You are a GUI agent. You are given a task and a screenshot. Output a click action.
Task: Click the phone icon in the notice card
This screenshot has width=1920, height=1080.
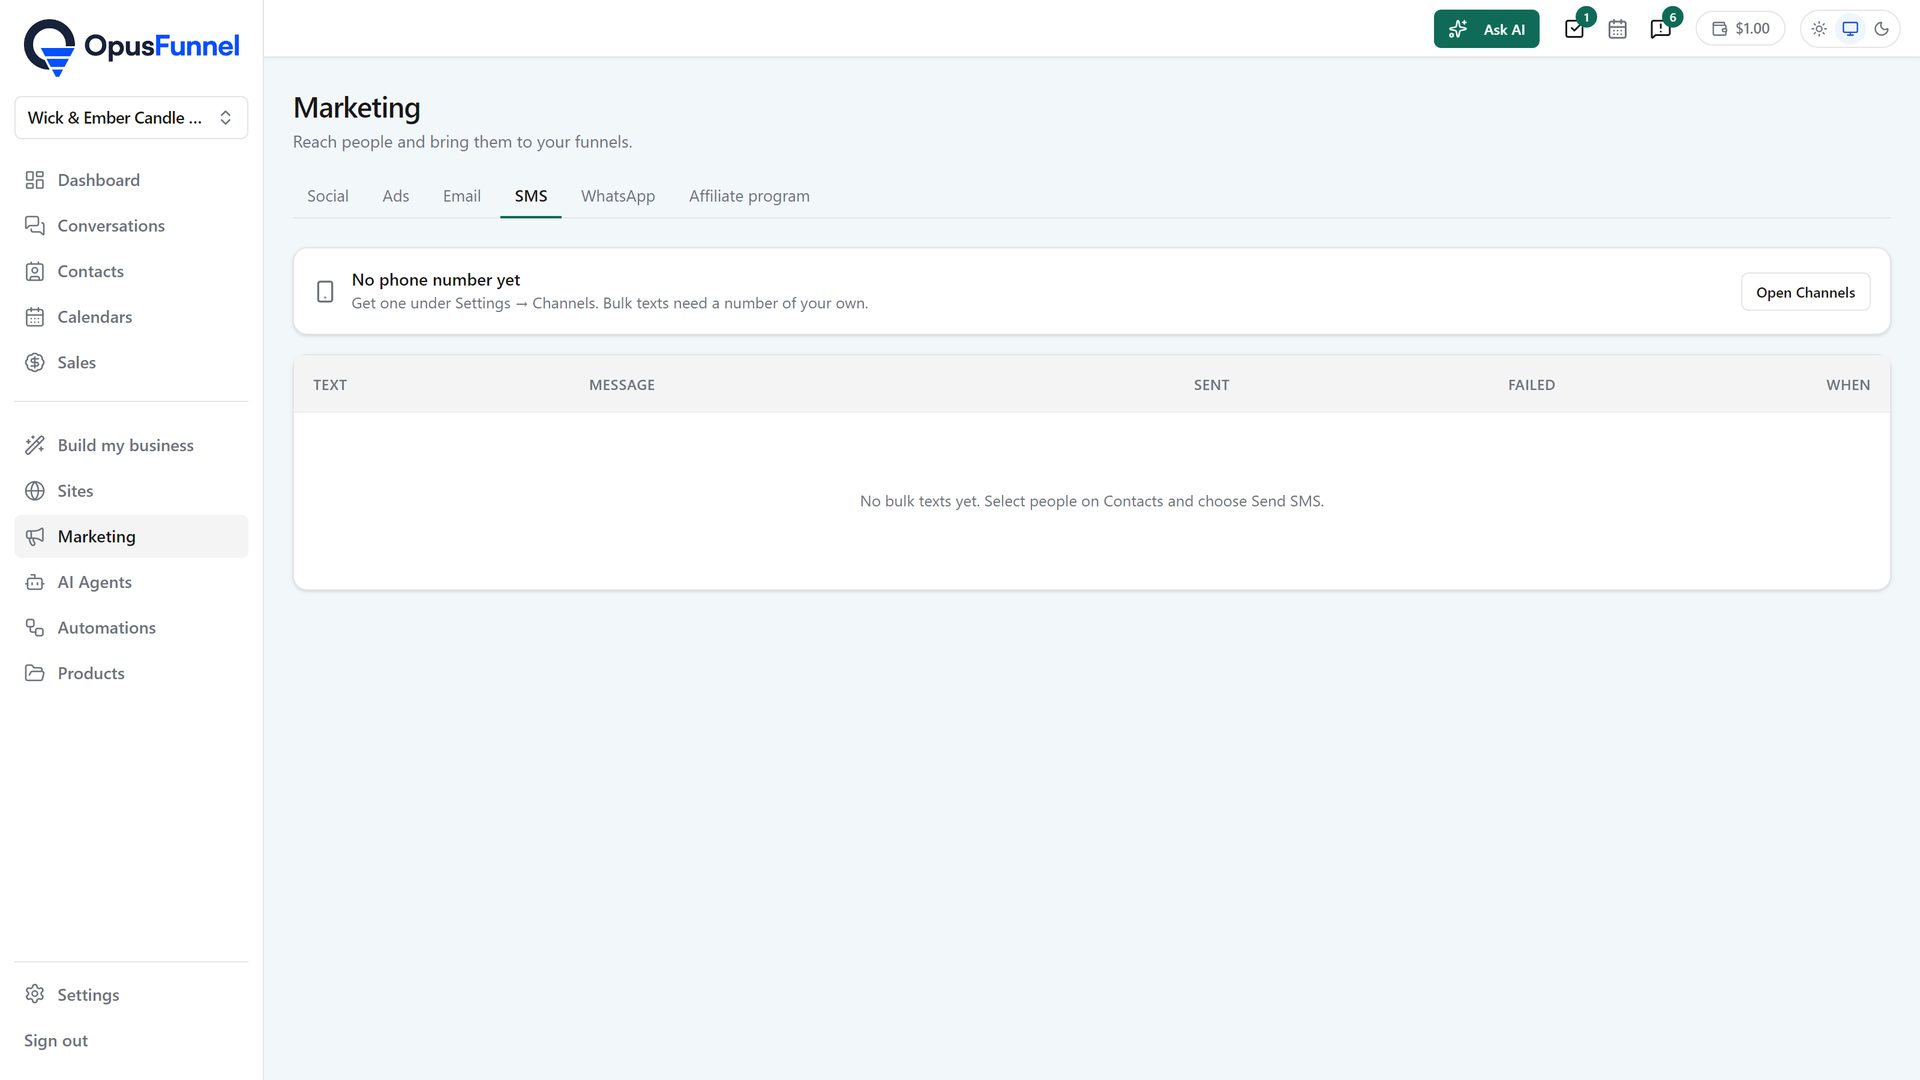(x=325, y=292)
